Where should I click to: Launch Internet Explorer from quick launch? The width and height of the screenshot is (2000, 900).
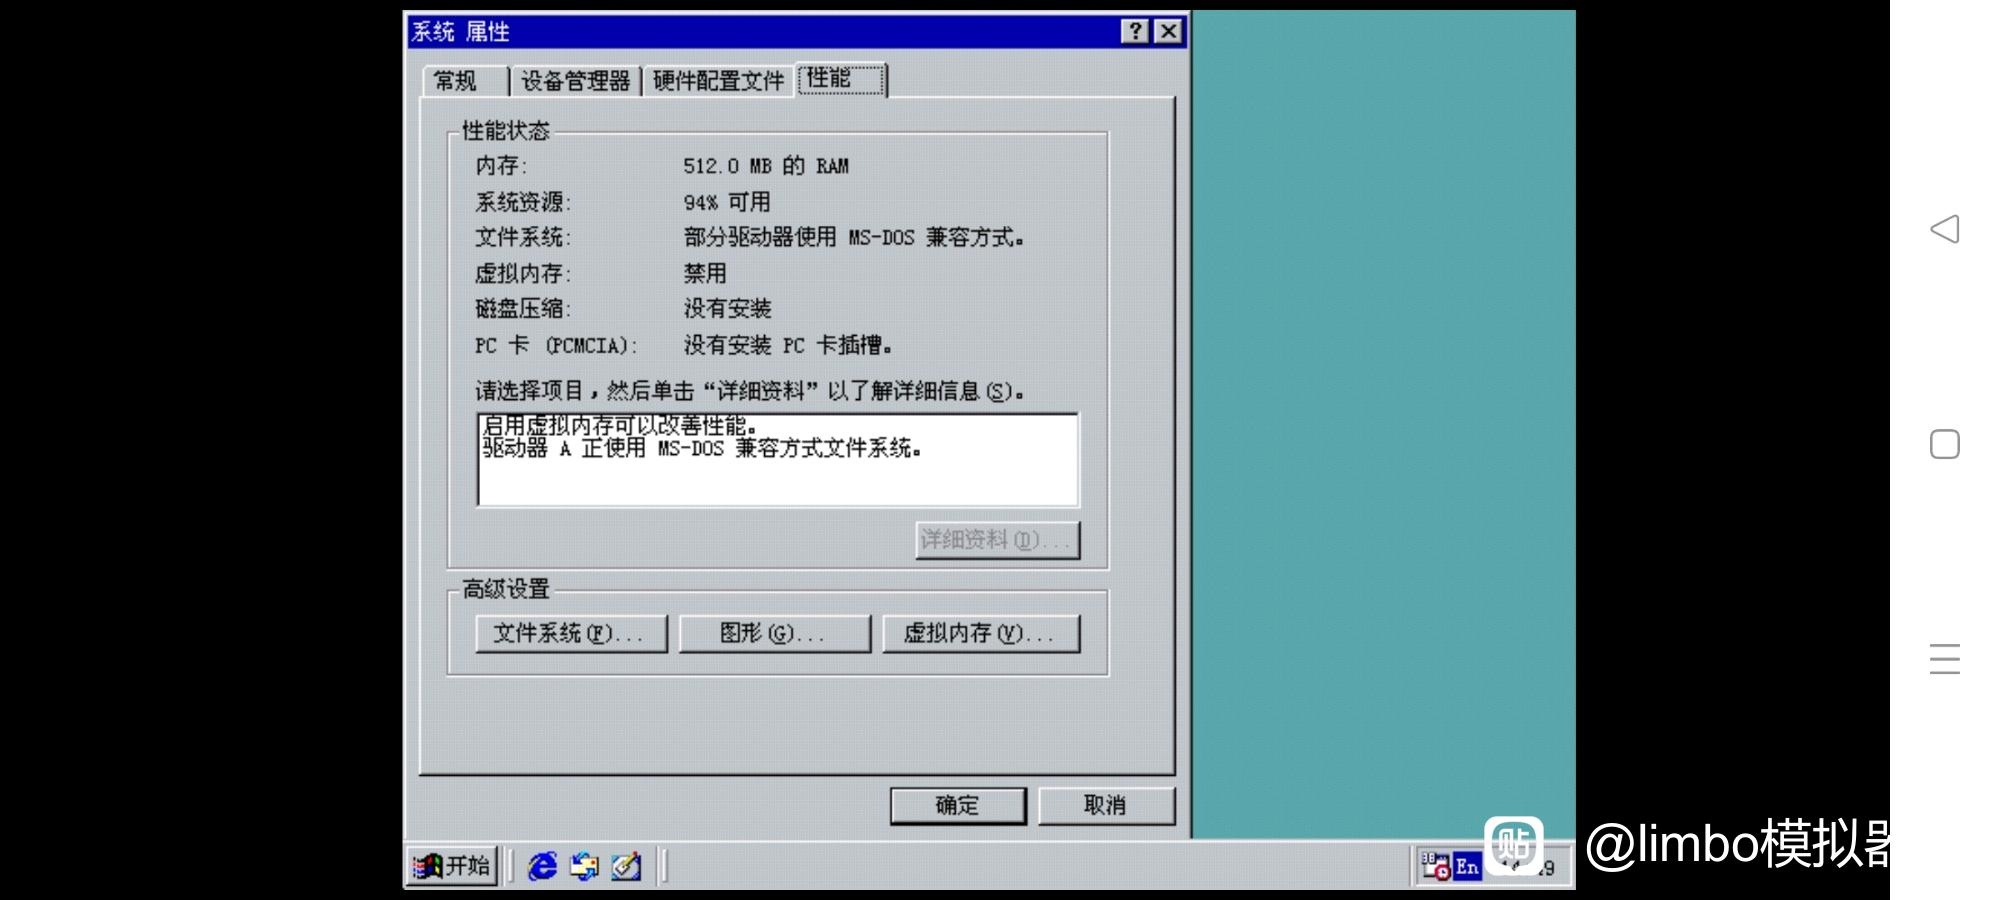(x=543, y=866)
